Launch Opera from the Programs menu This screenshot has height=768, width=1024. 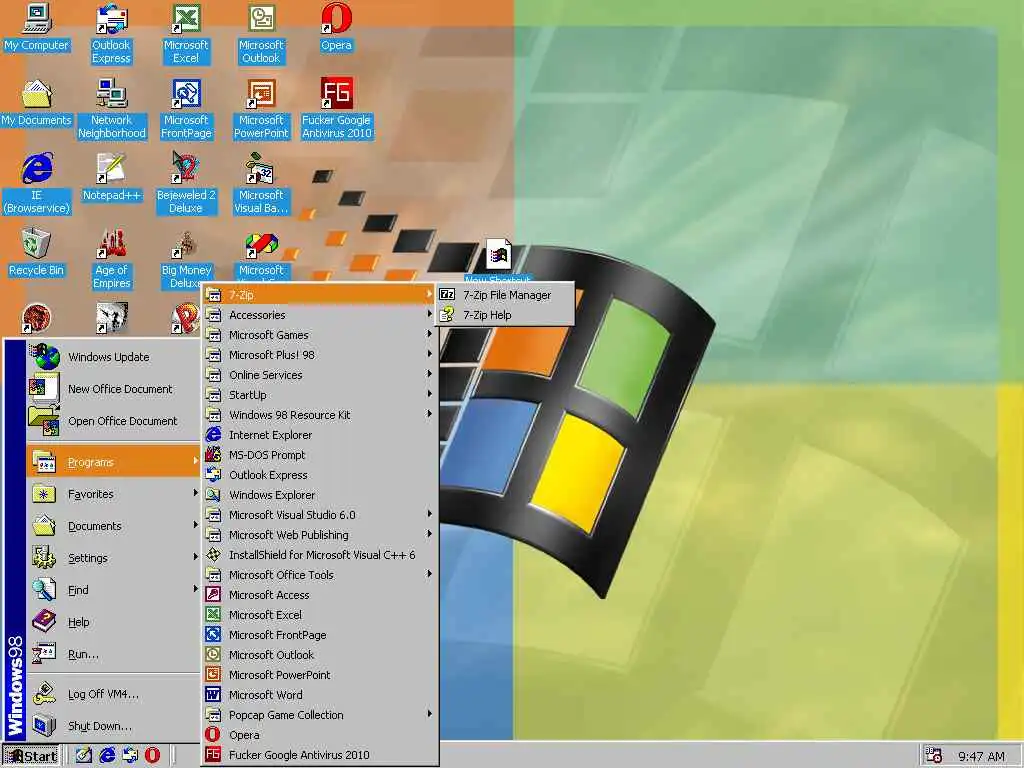pos(319,735)
